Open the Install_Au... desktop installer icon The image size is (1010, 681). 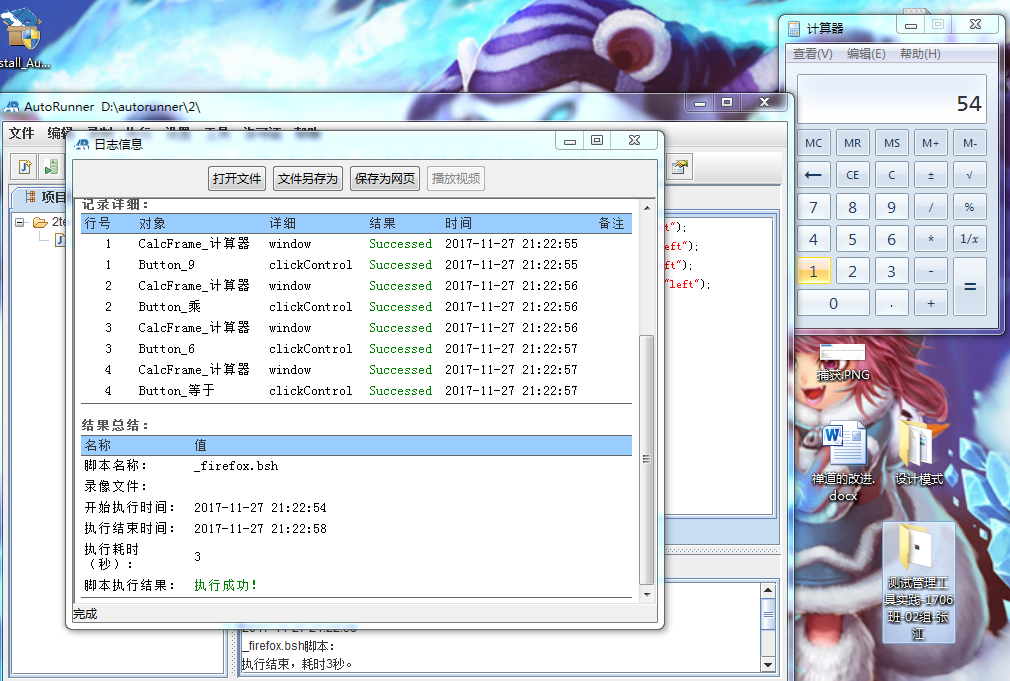click(x=24, y=37)
